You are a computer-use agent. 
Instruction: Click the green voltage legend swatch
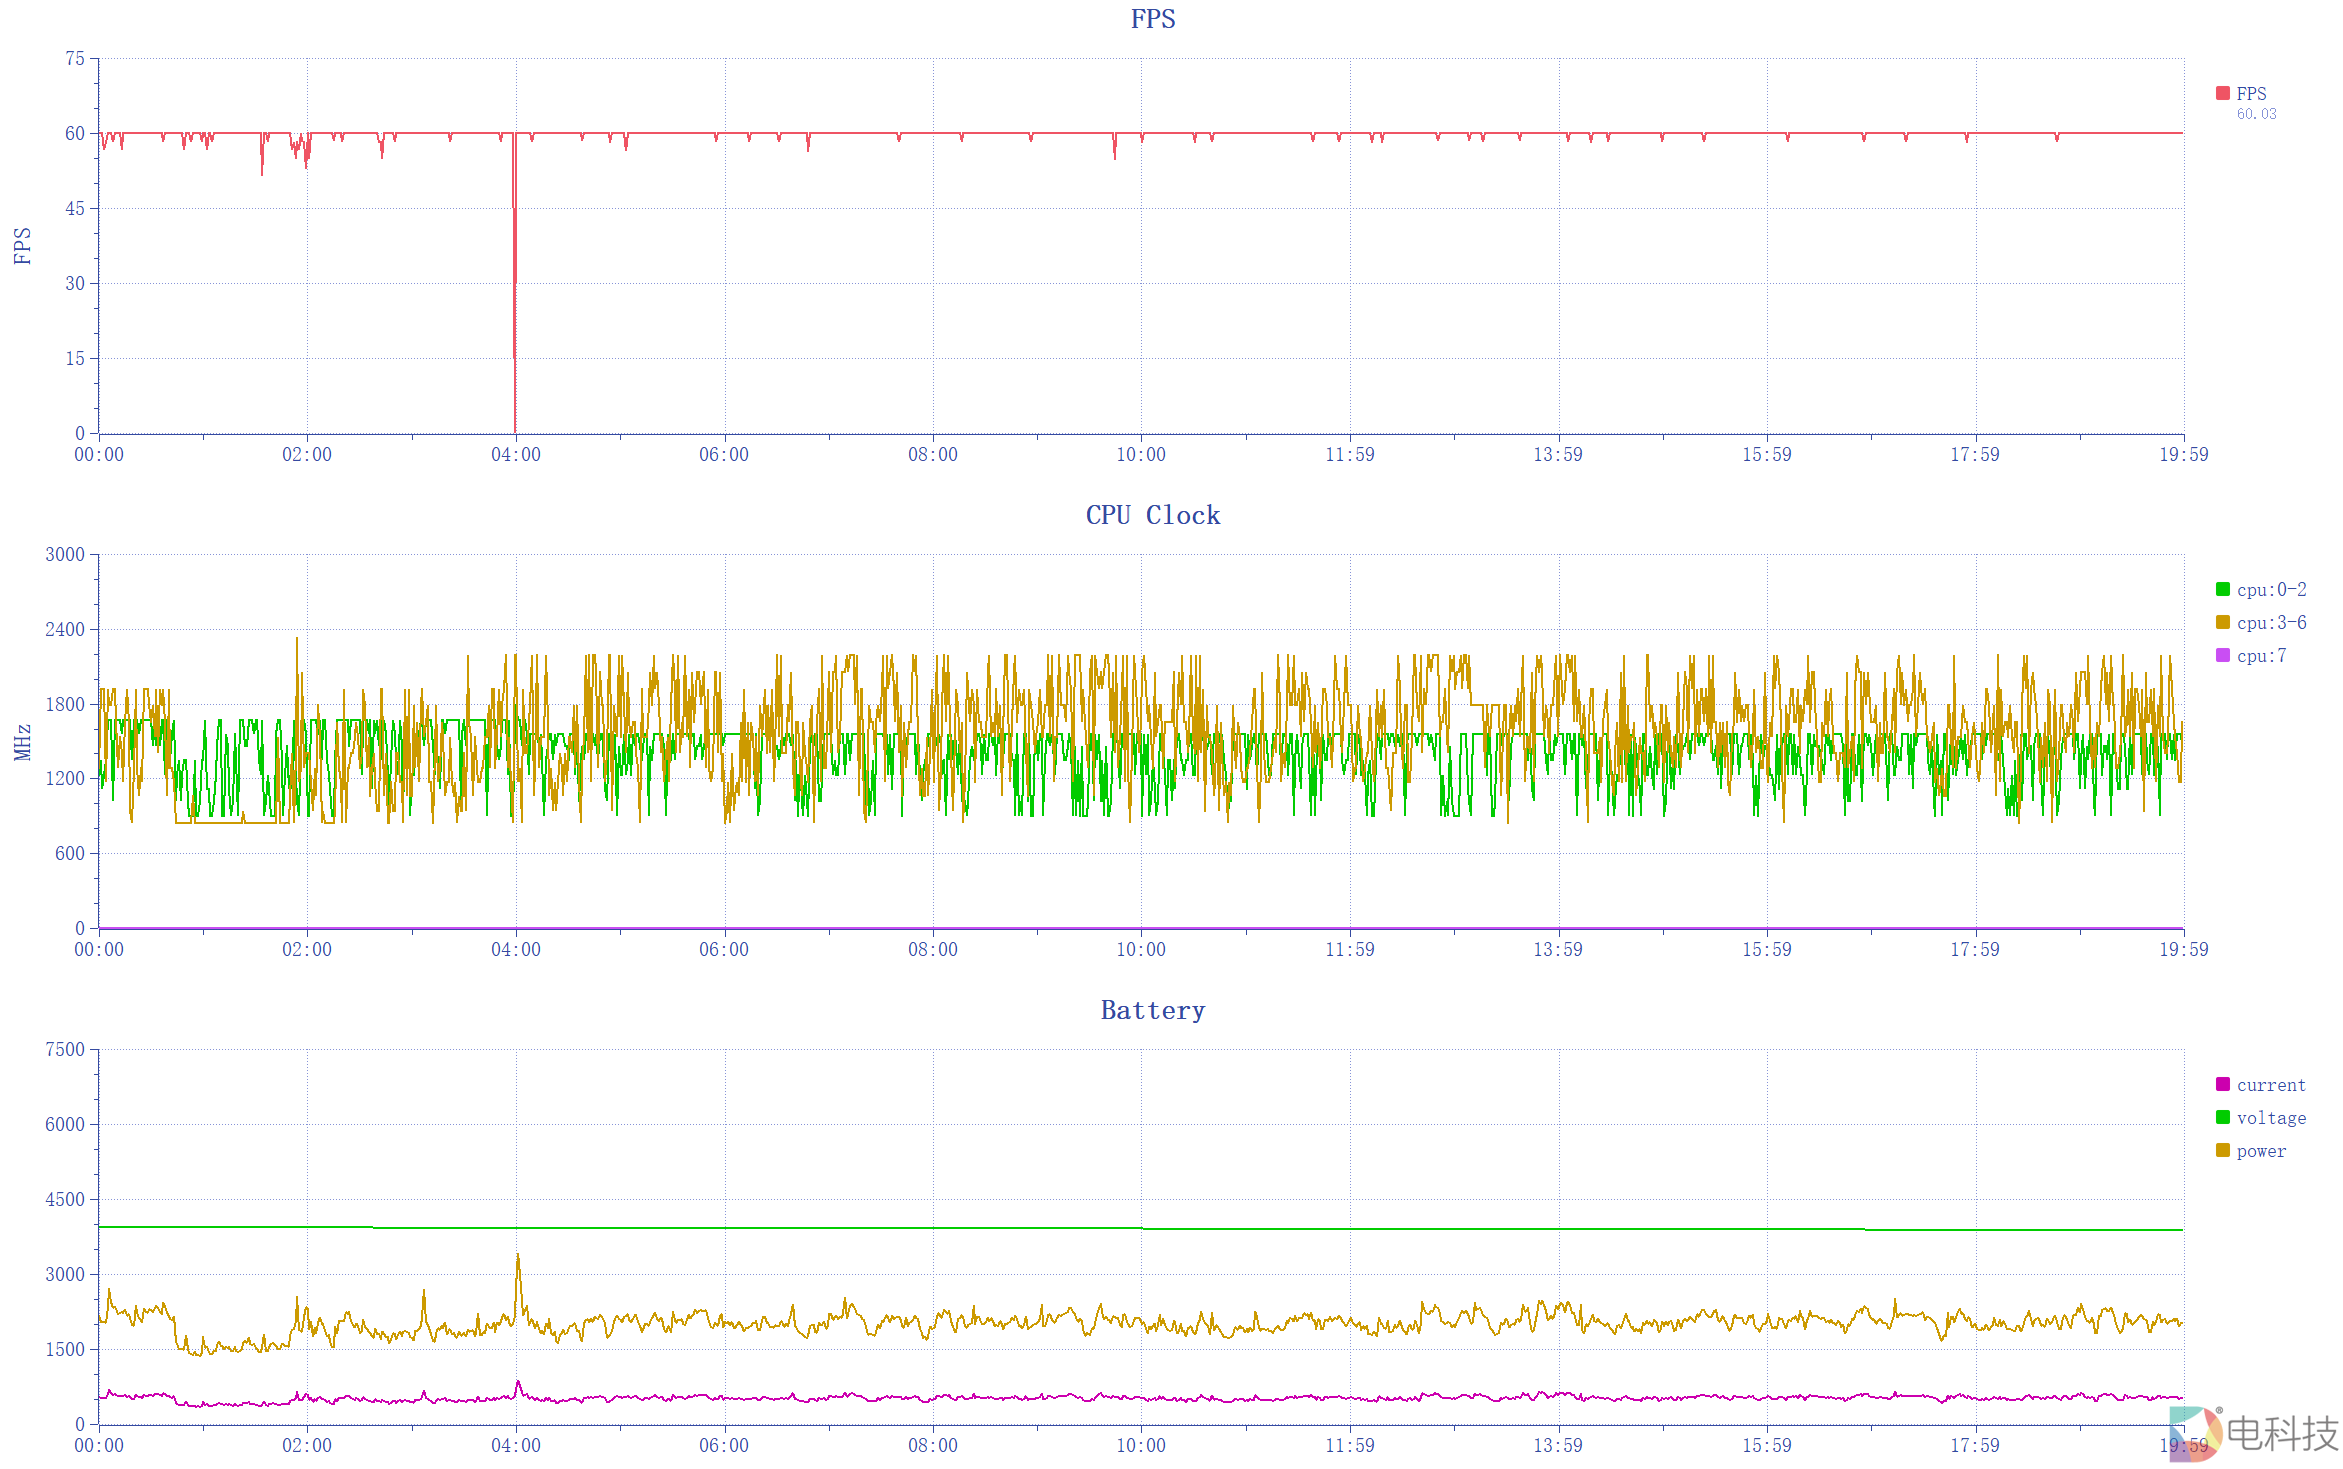(x=2222, y=1117)
